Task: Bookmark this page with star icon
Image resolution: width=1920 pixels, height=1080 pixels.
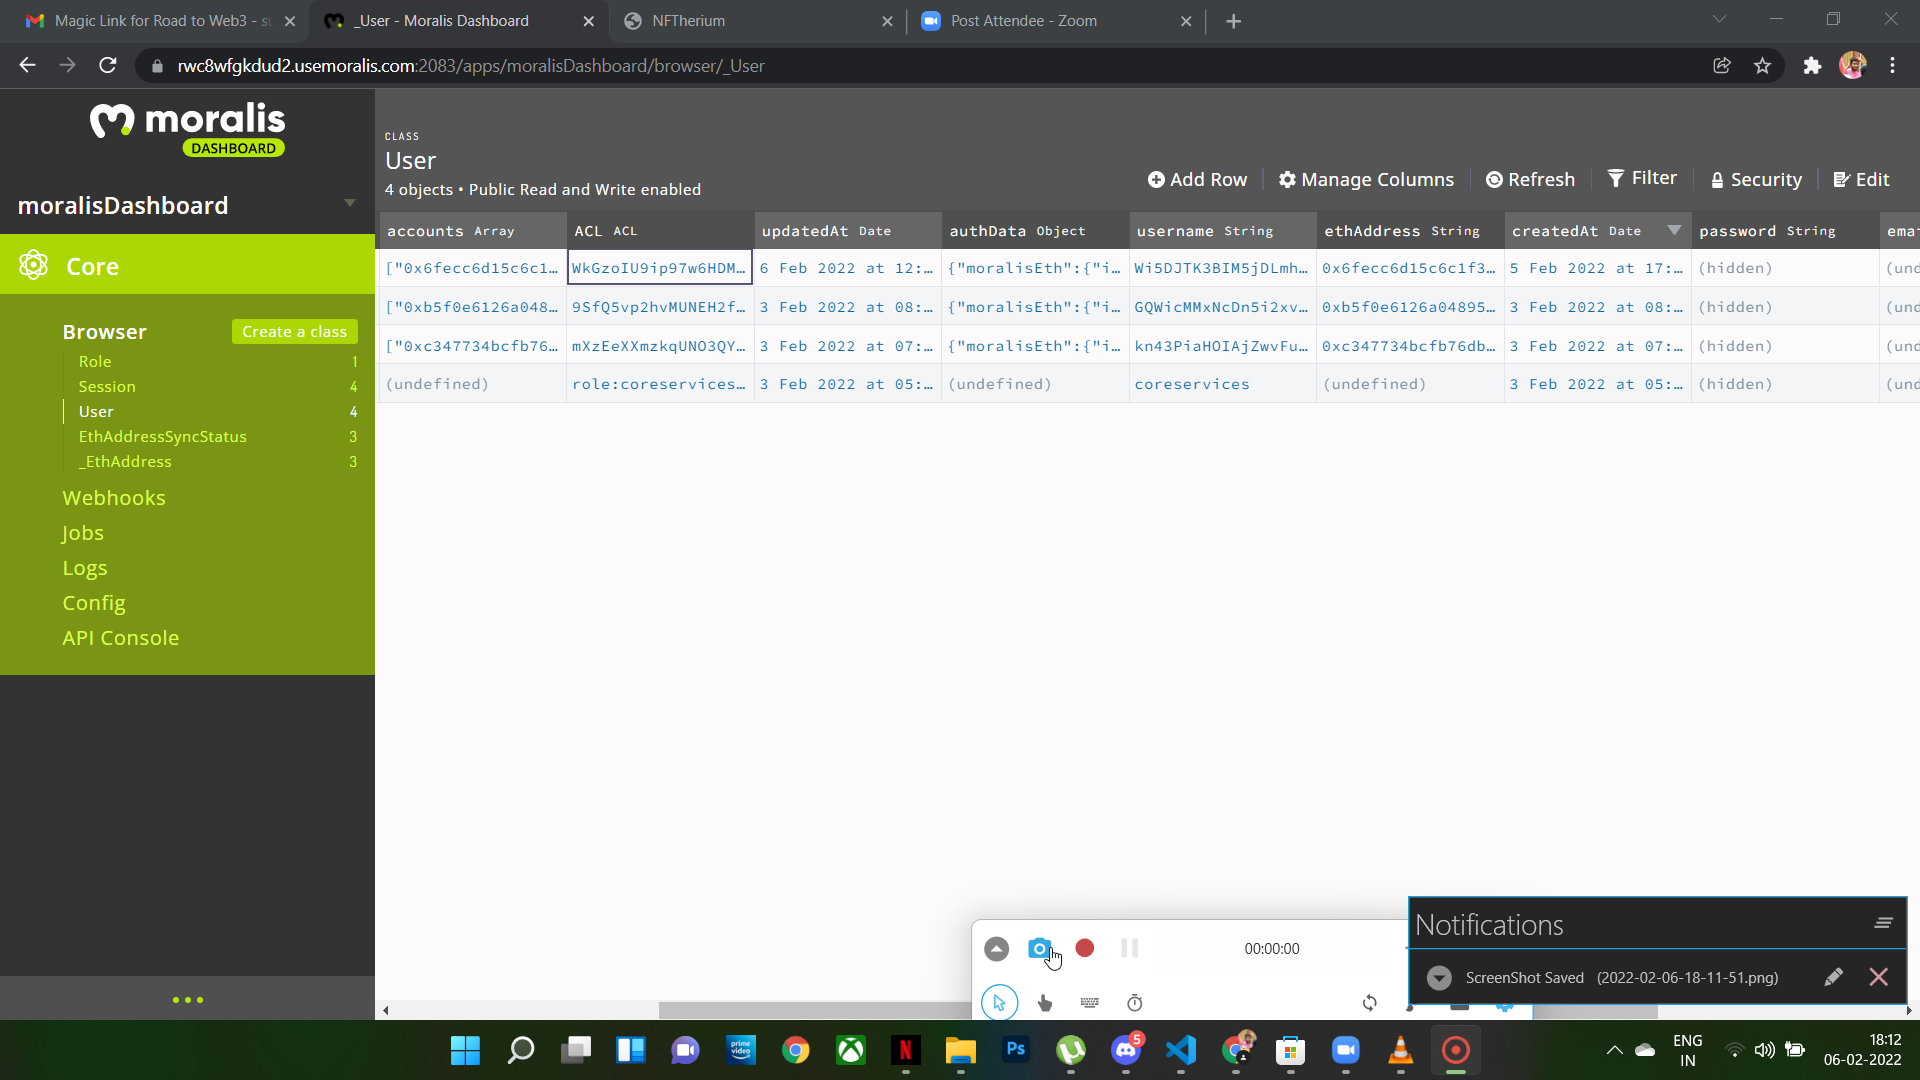Action: (x=1762, y=66)
